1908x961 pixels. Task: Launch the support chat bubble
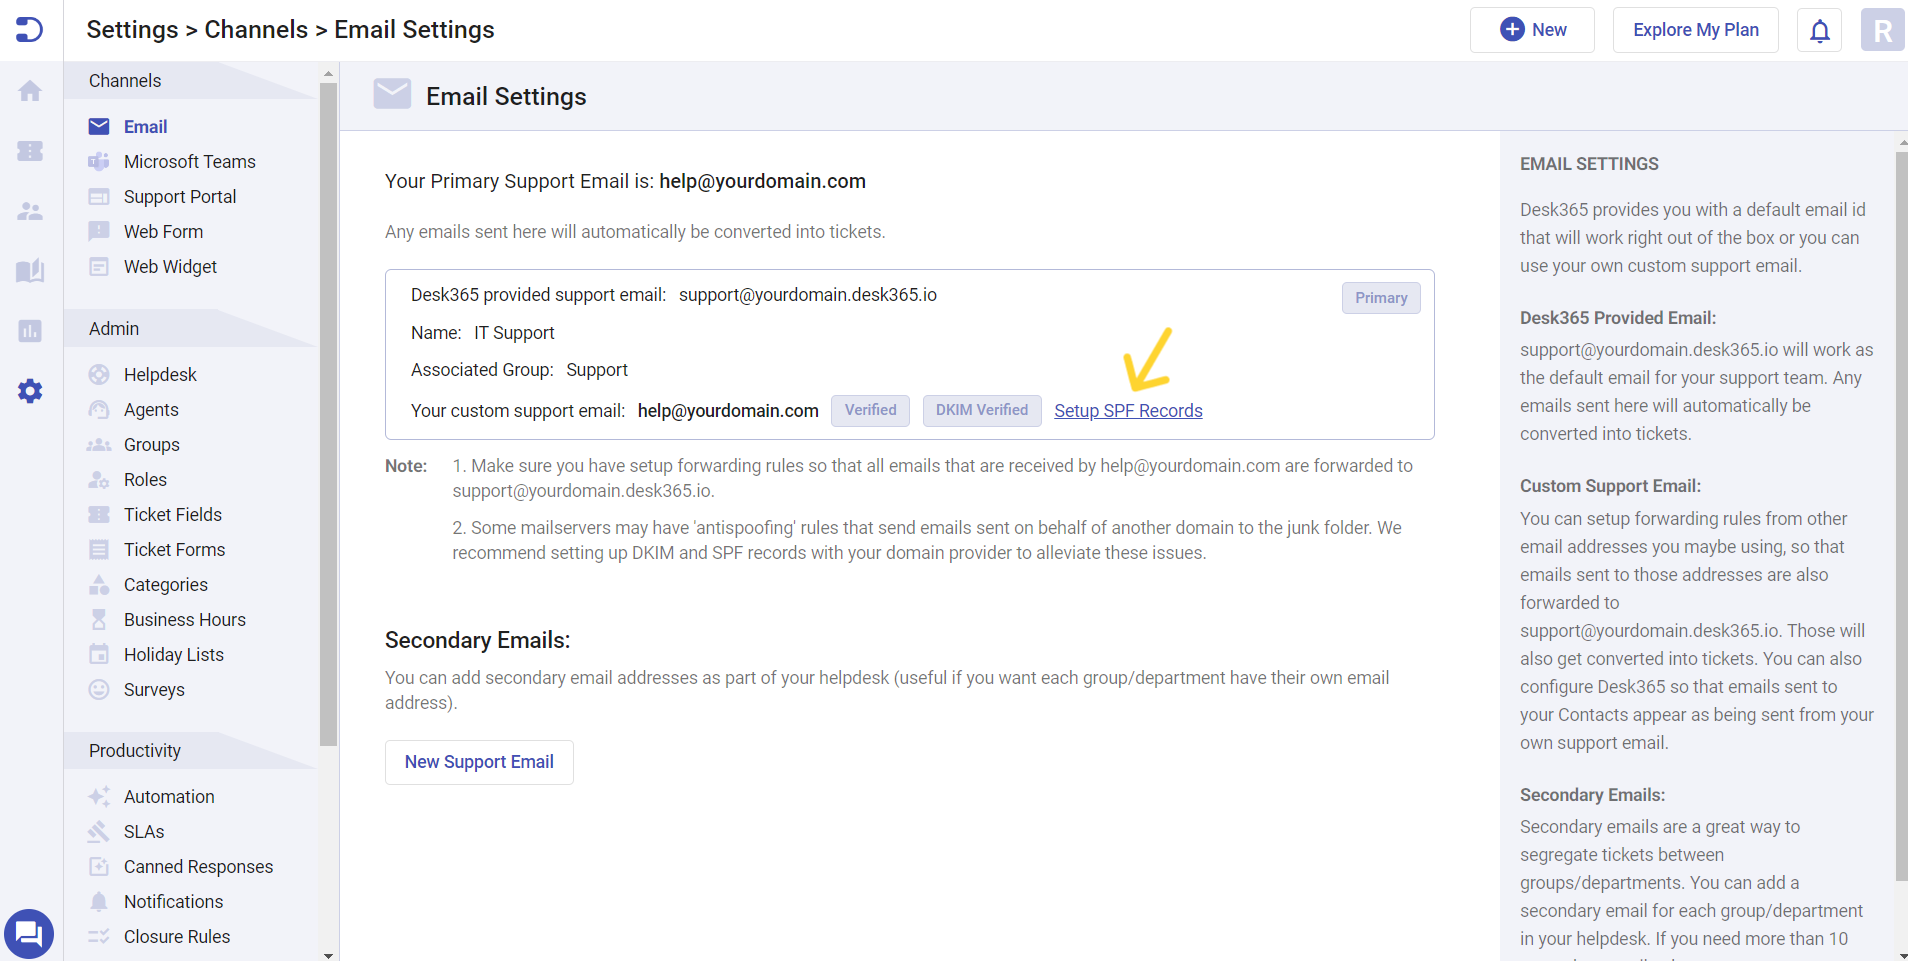coord(29,933)
